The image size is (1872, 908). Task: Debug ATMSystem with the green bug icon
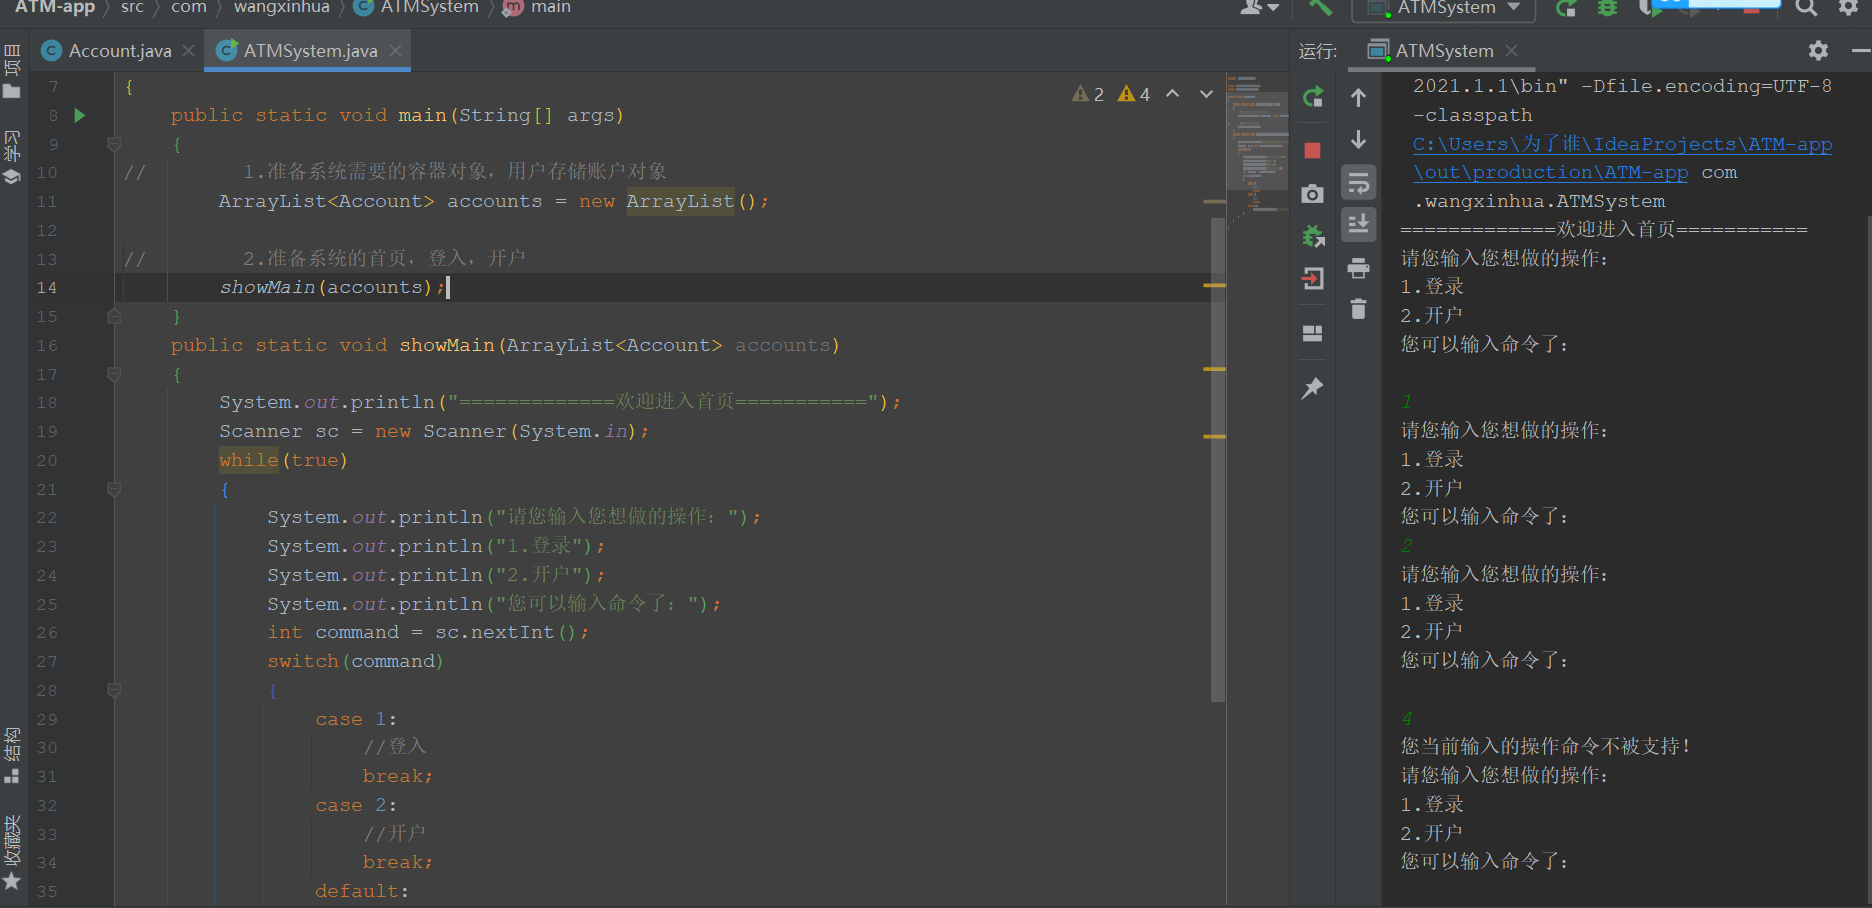tap(1607, 8)
